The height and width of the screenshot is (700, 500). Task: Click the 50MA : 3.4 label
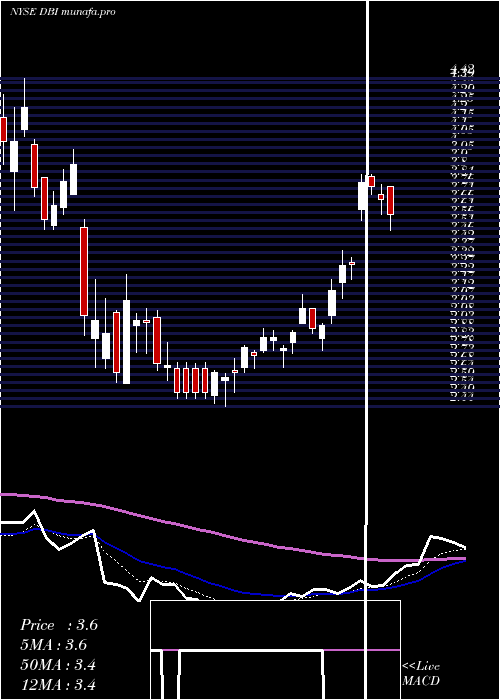point(58,665)
